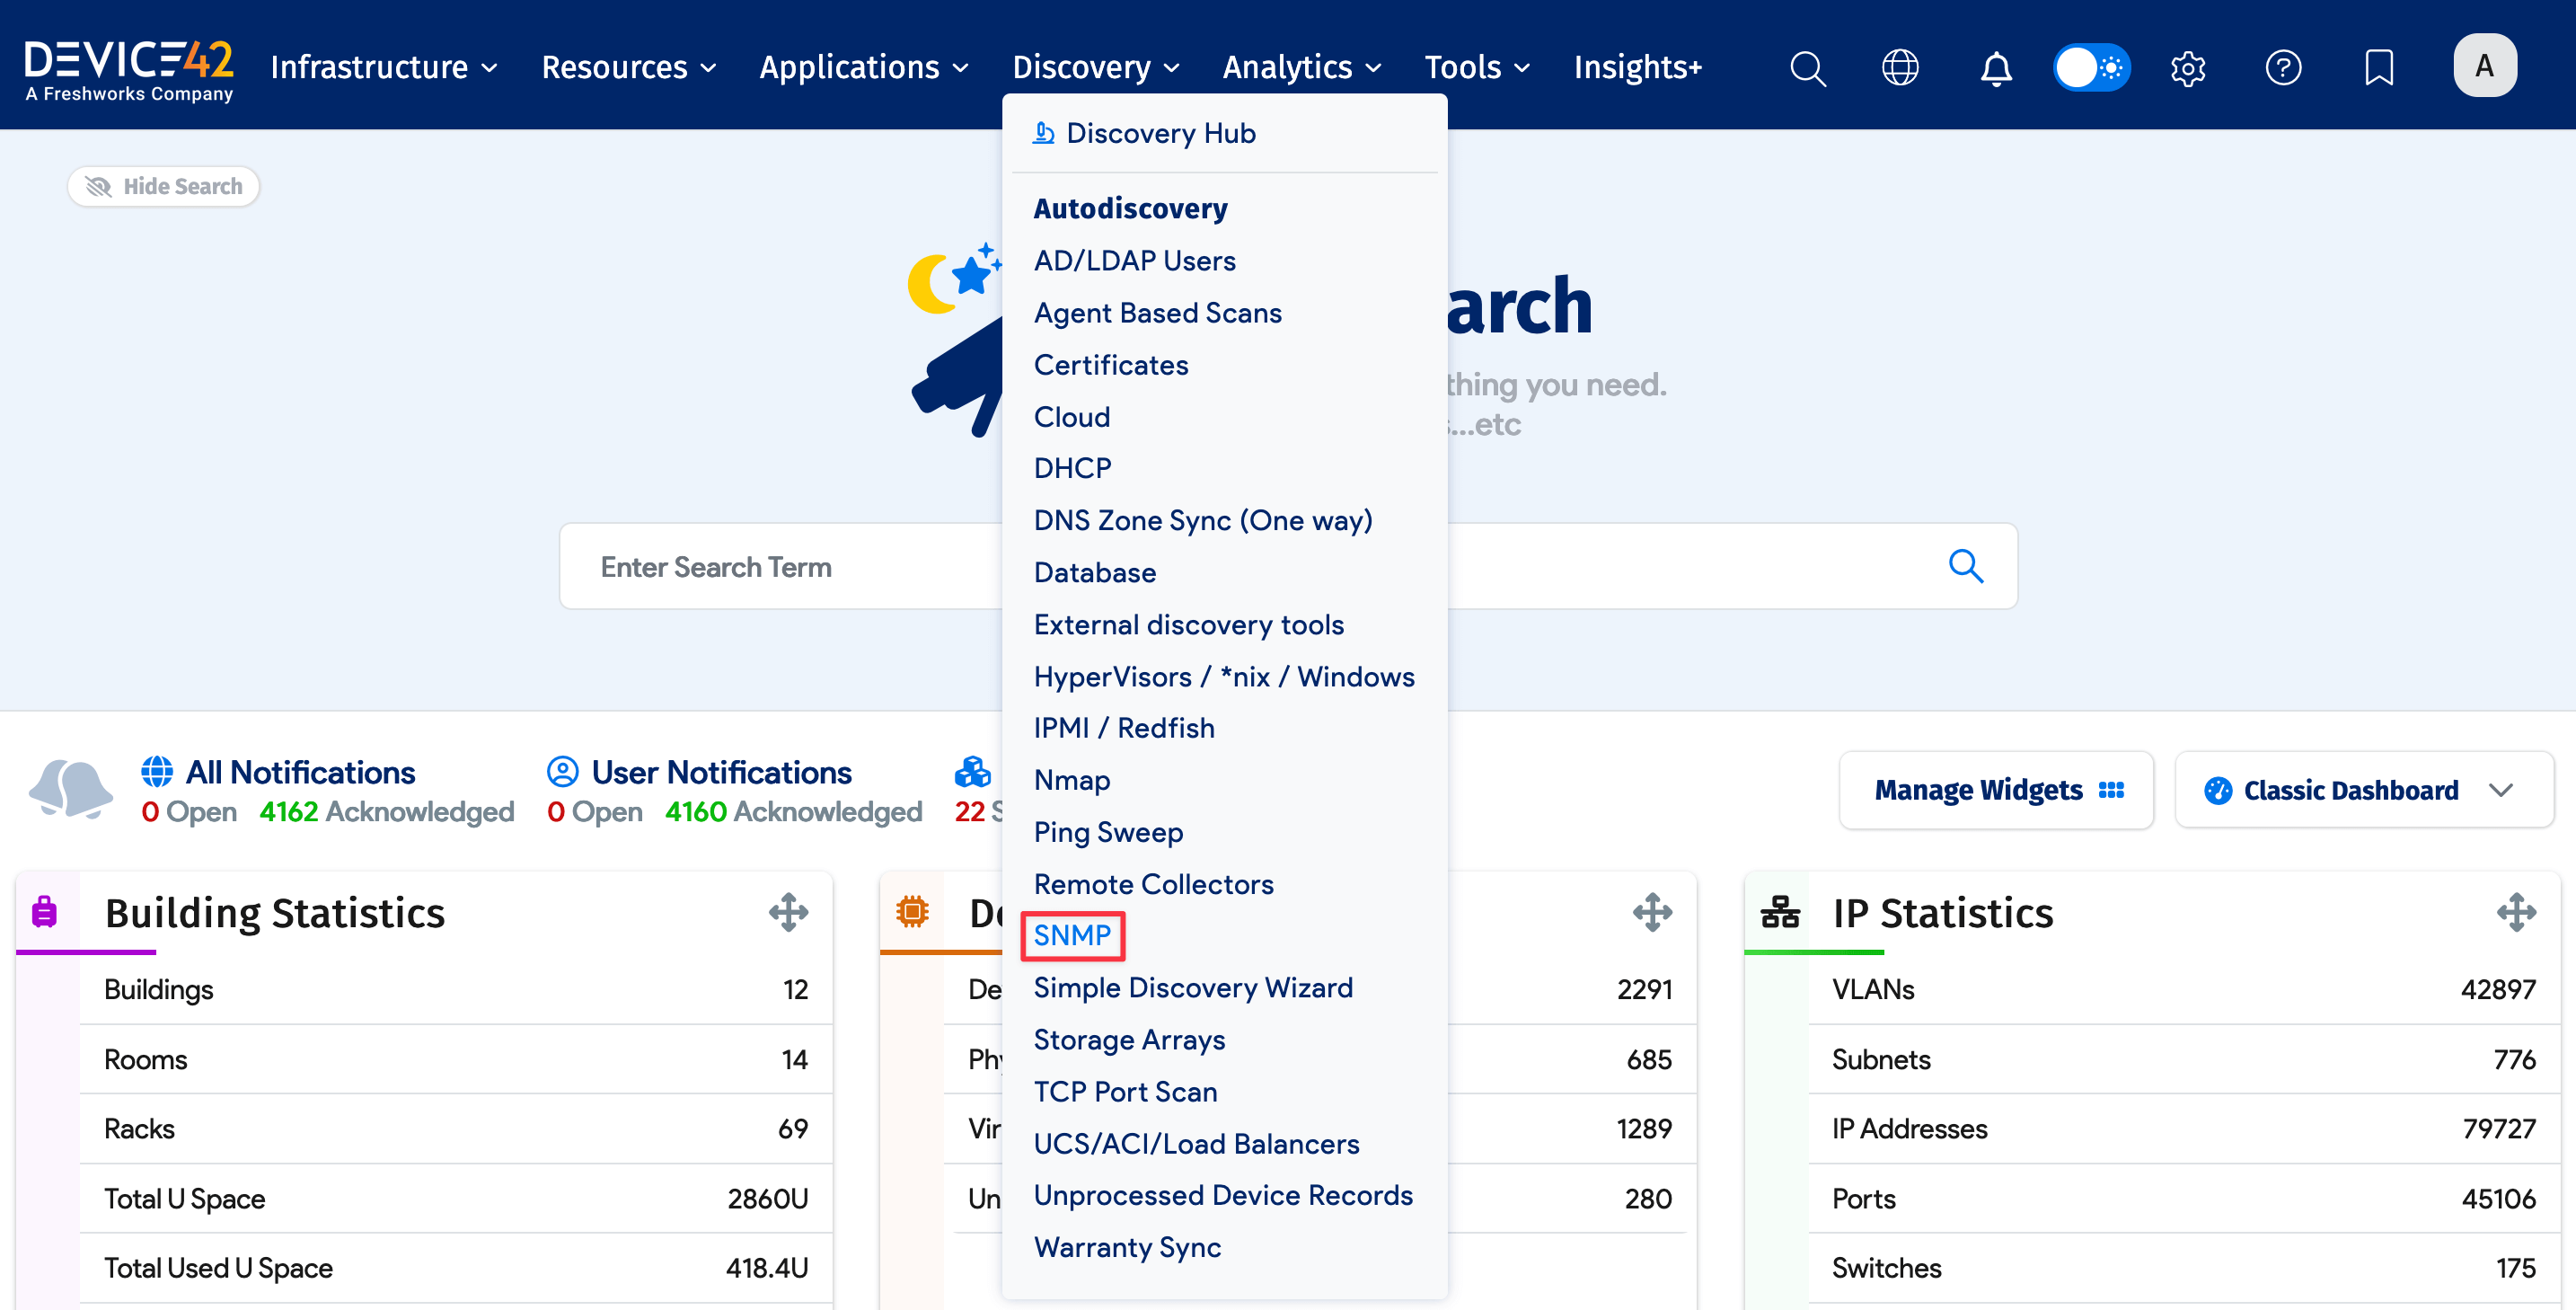Click the Manage Widgets button
This screenshot has height=1310, width=2576.
(x=1996, y=790)
